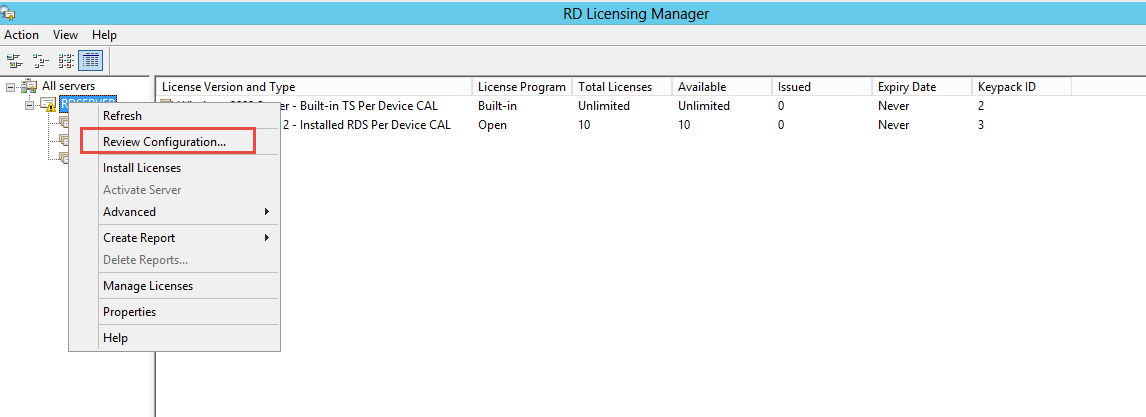Open the Action menu

[22, 35]
